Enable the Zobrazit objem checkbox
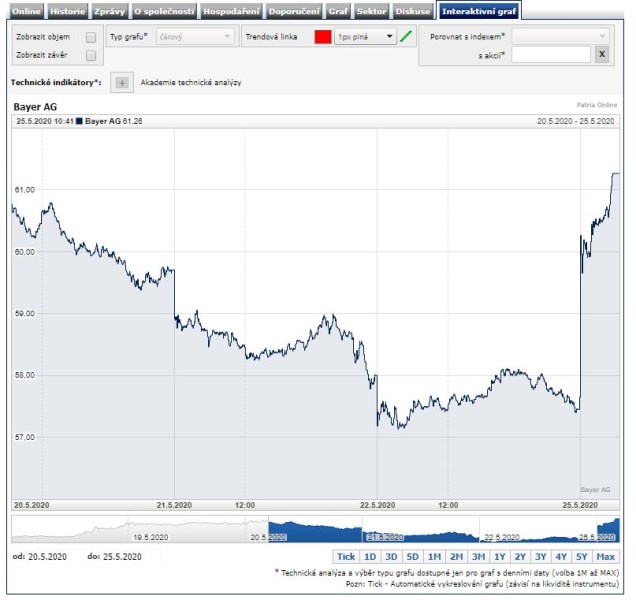Screen dimensions: 636x600 [x=90, y=37]
